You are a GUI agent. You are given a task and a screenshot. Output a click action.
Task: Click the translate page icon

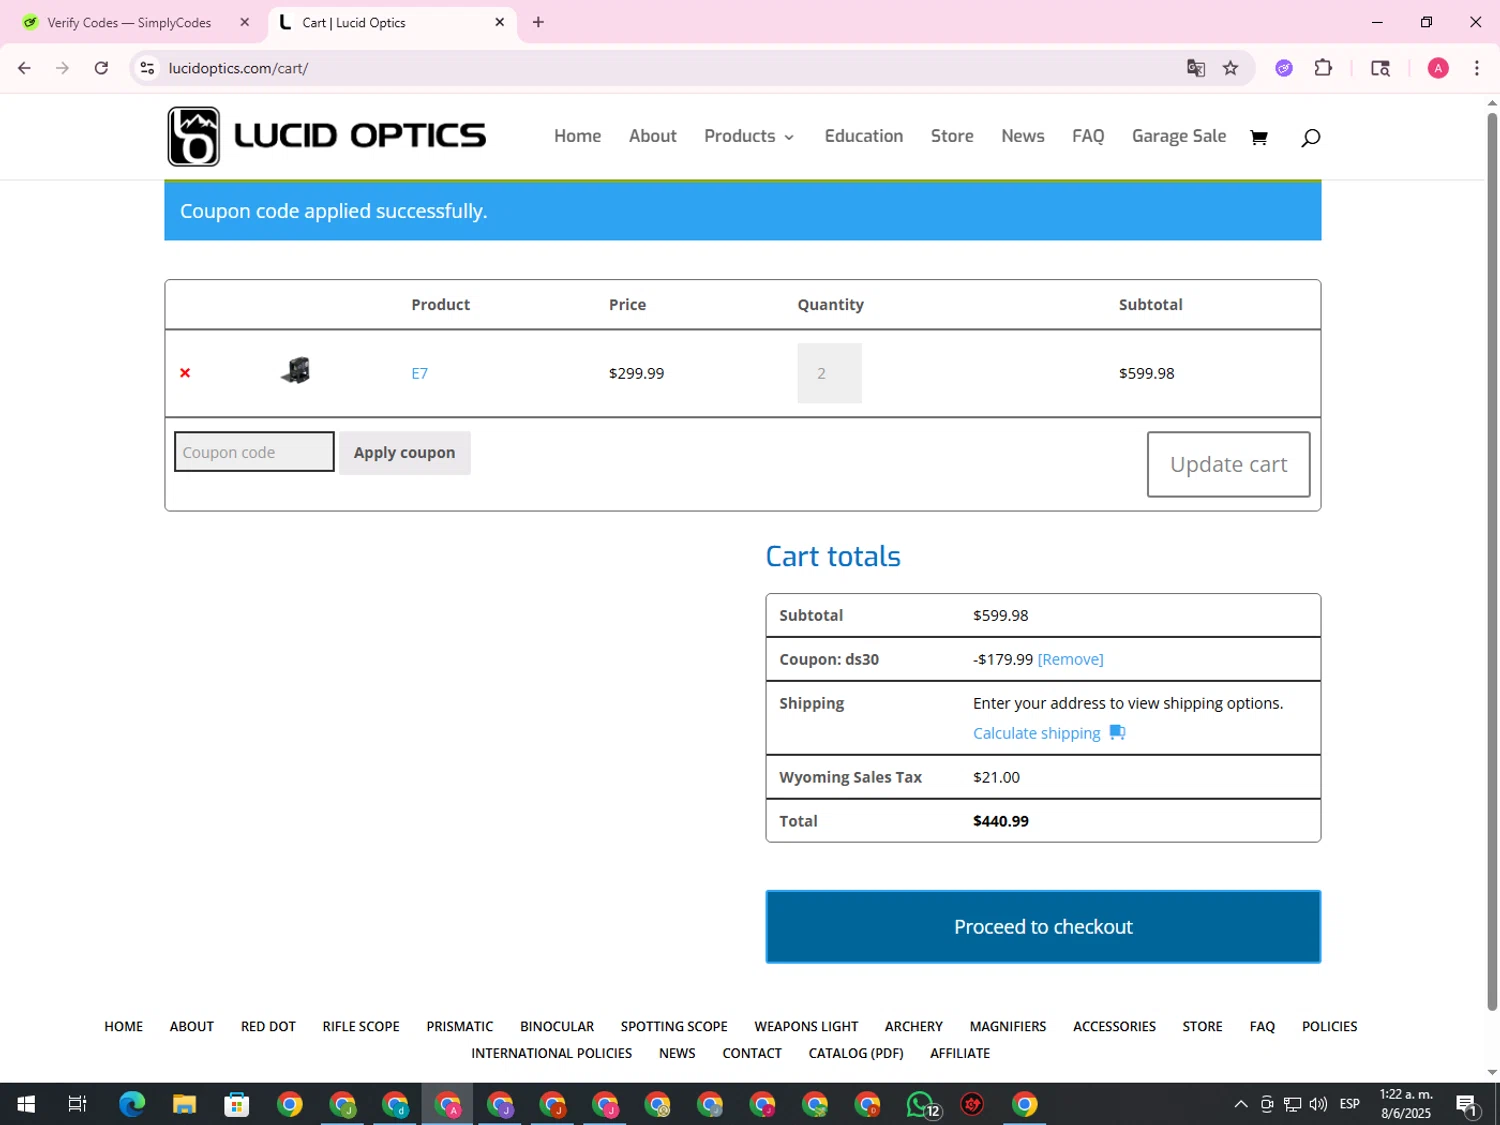1196,68
